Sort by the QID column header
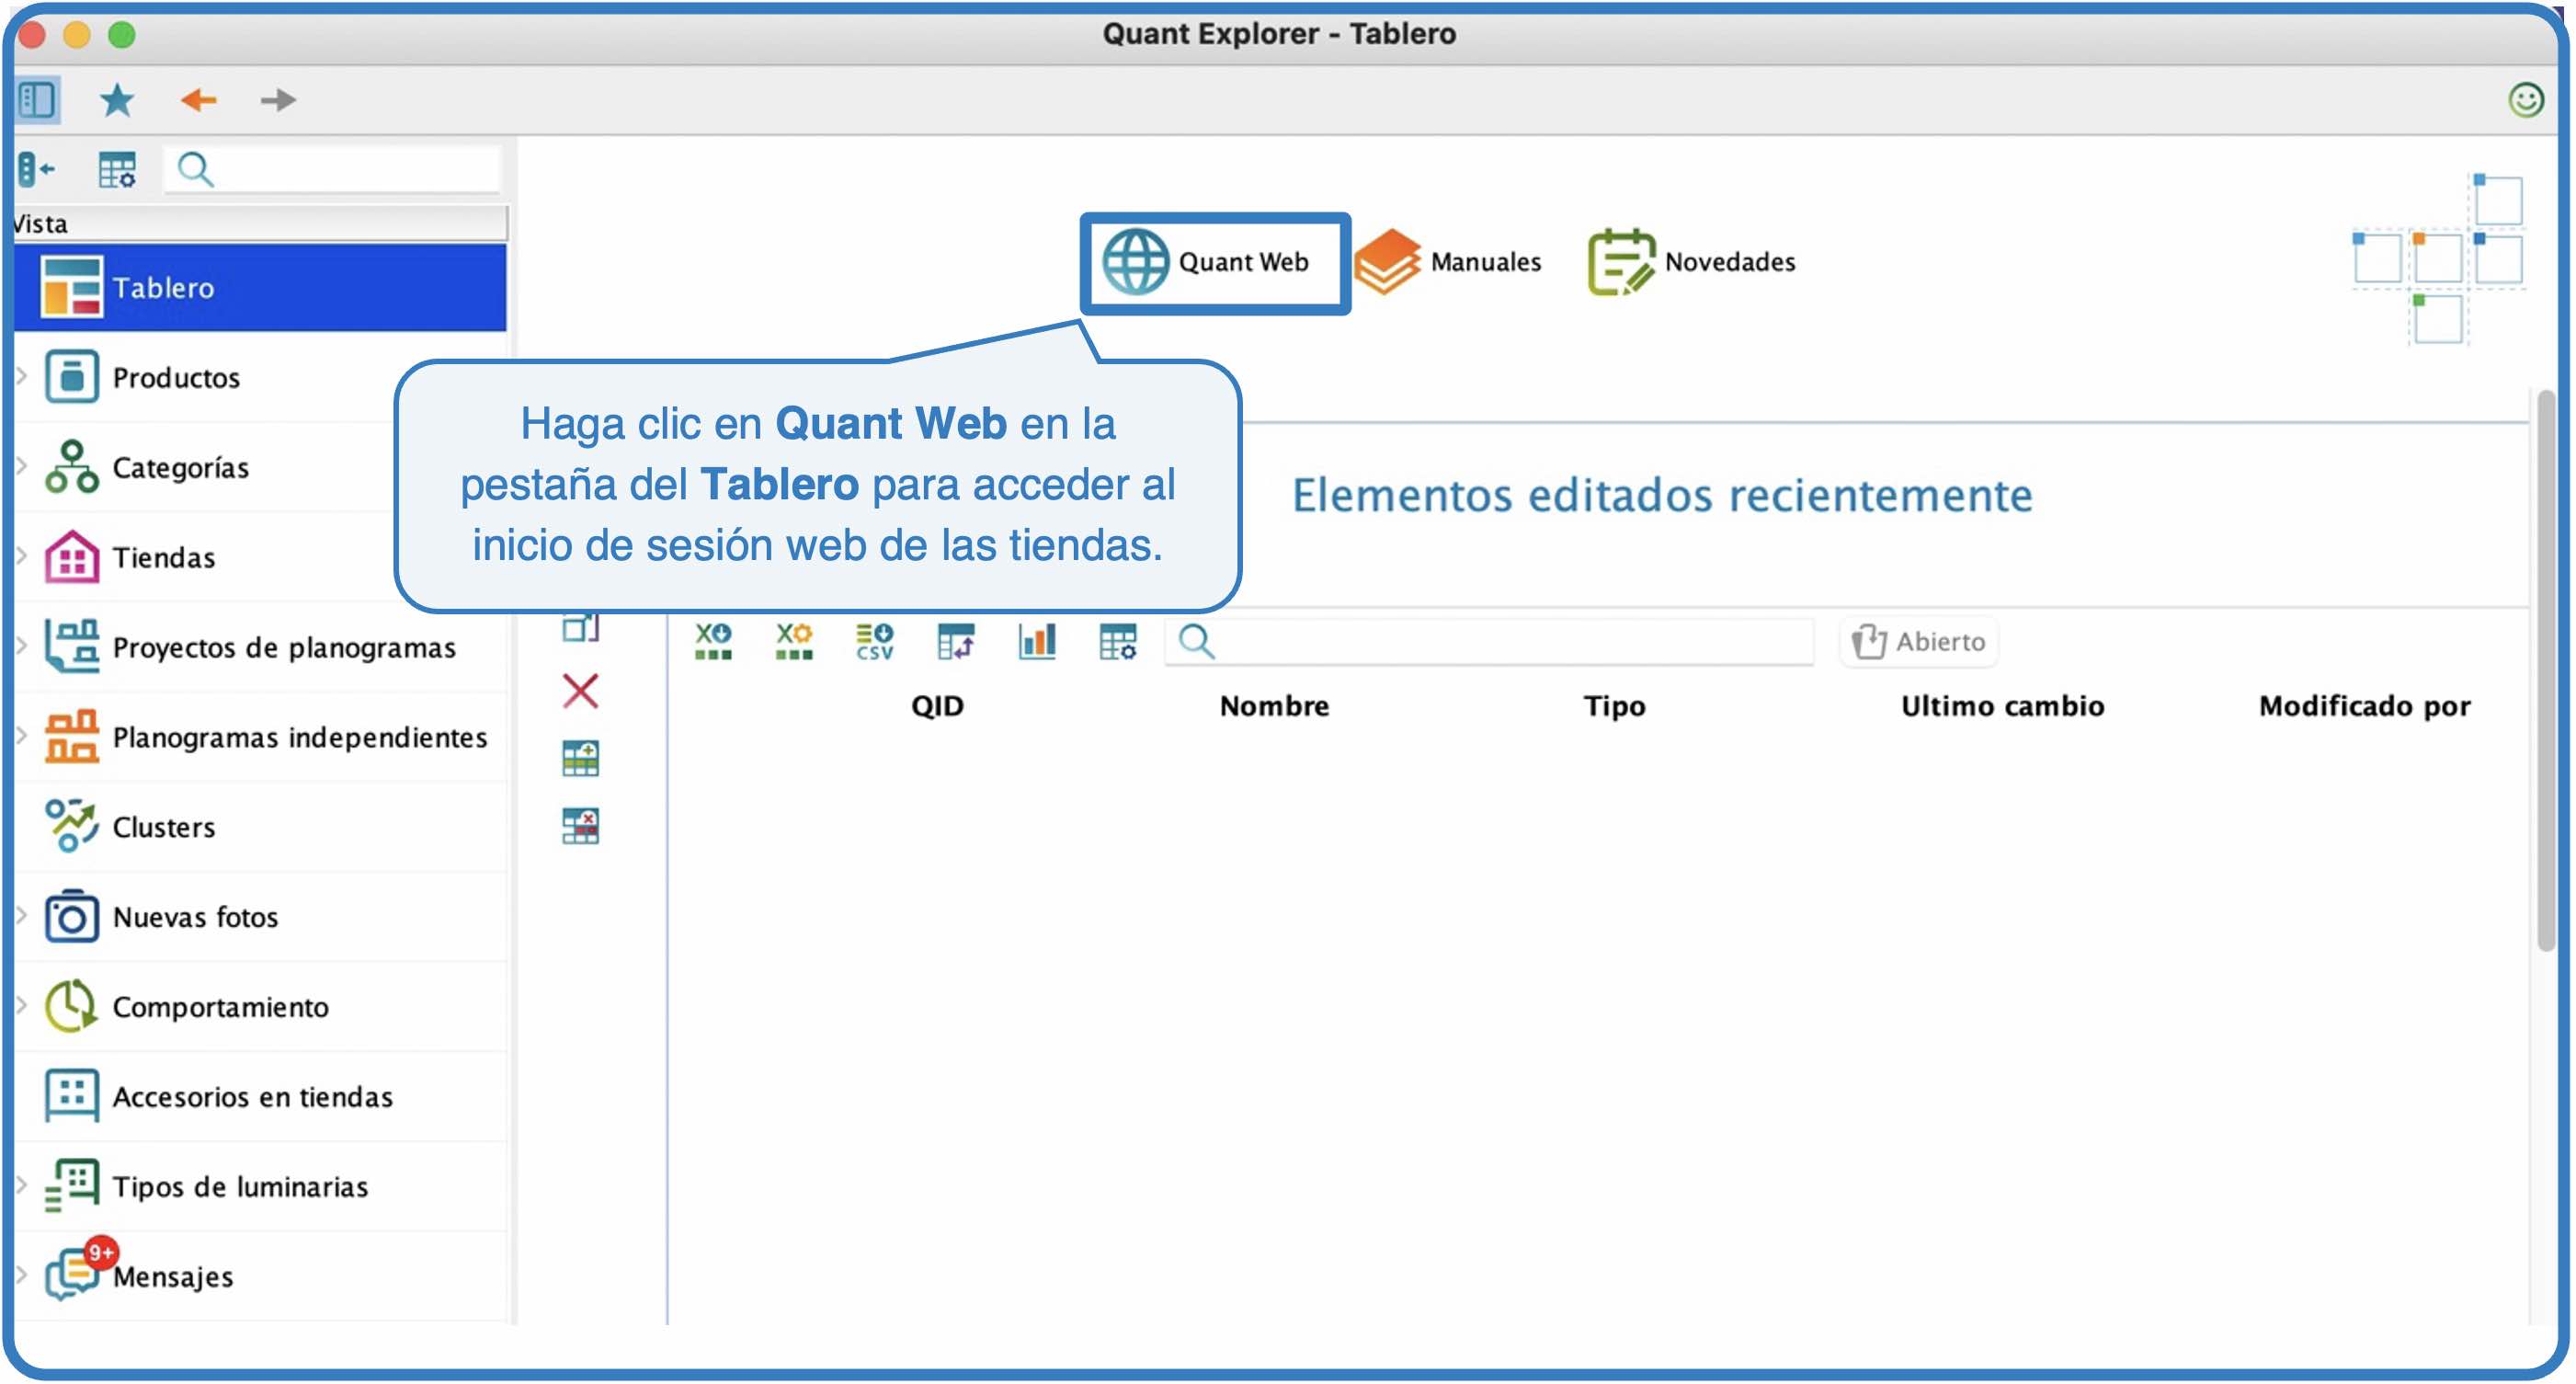This screenshot has width=2576, height=1384. tap(937, 706)
